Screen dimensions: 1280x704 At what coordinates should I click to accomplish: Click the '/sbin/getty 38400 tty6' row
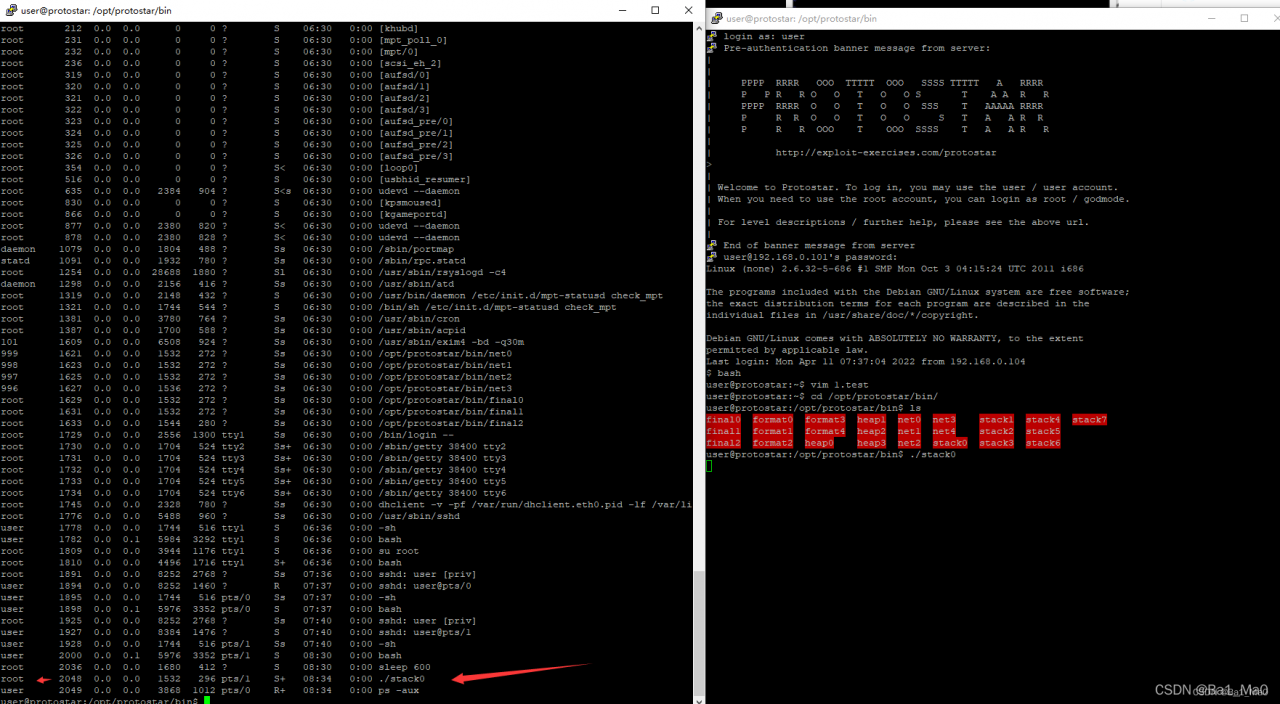pyautogui.click(x=254, y=493)
